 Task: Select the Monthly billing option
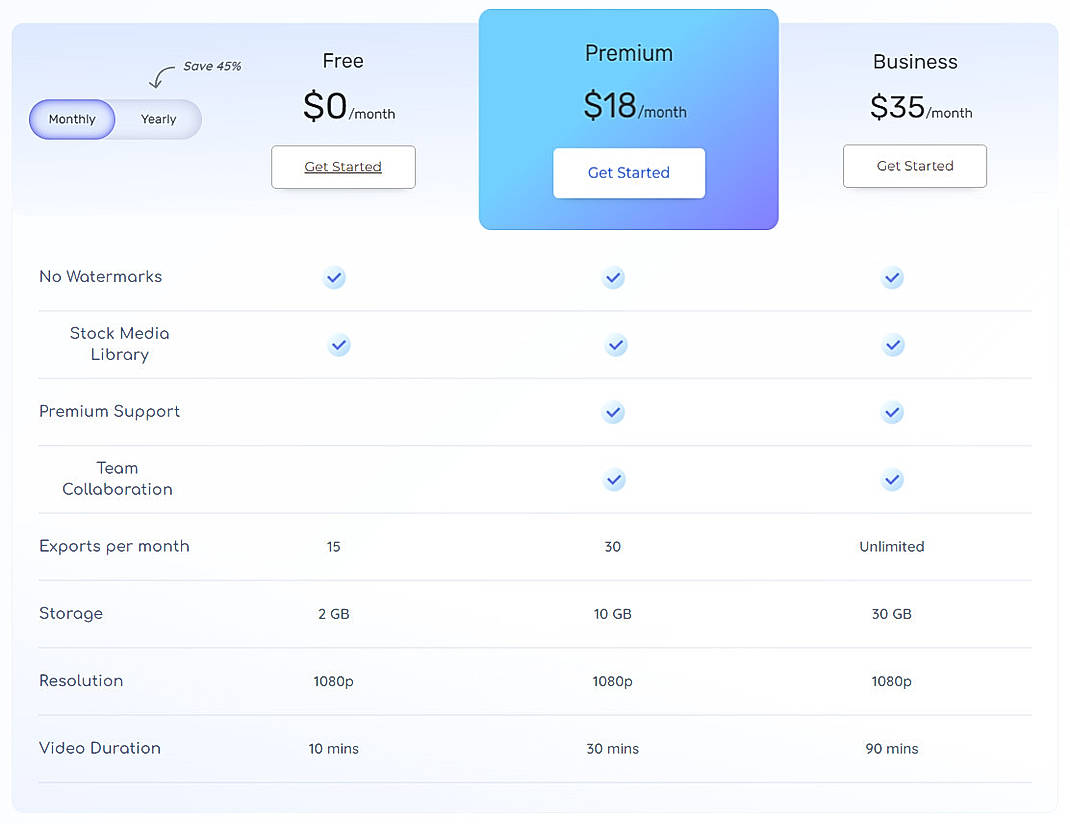coord(71,119)
